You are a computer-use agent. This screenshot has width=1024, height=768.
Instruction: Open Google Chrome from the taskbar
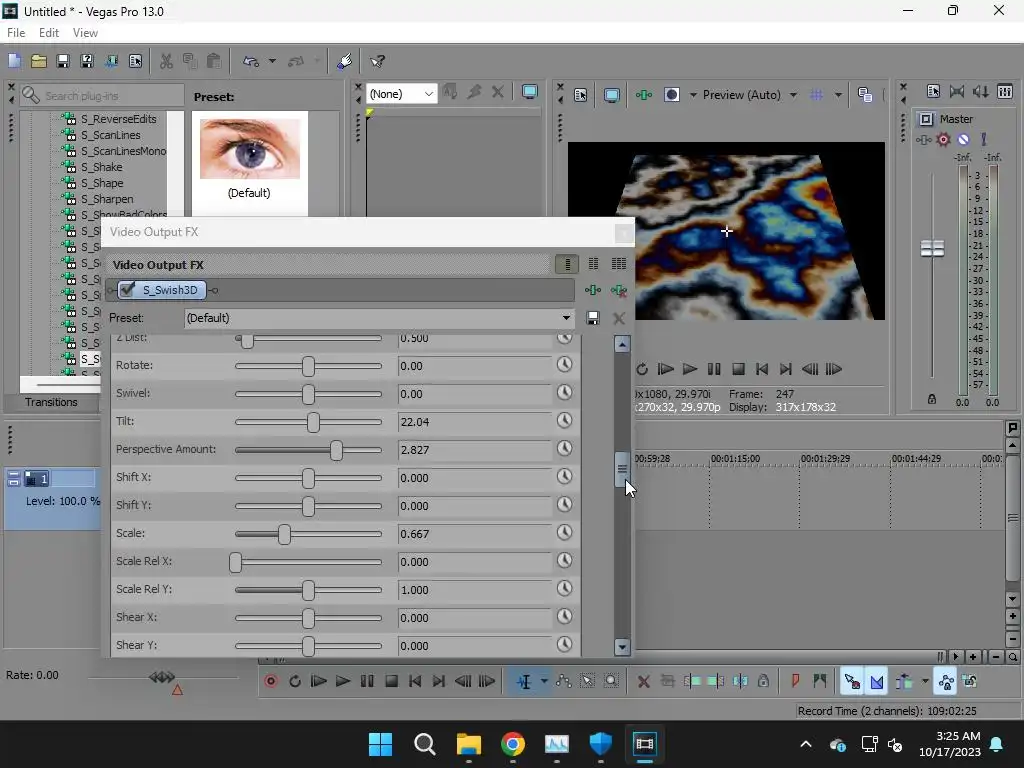click(513, 744)
